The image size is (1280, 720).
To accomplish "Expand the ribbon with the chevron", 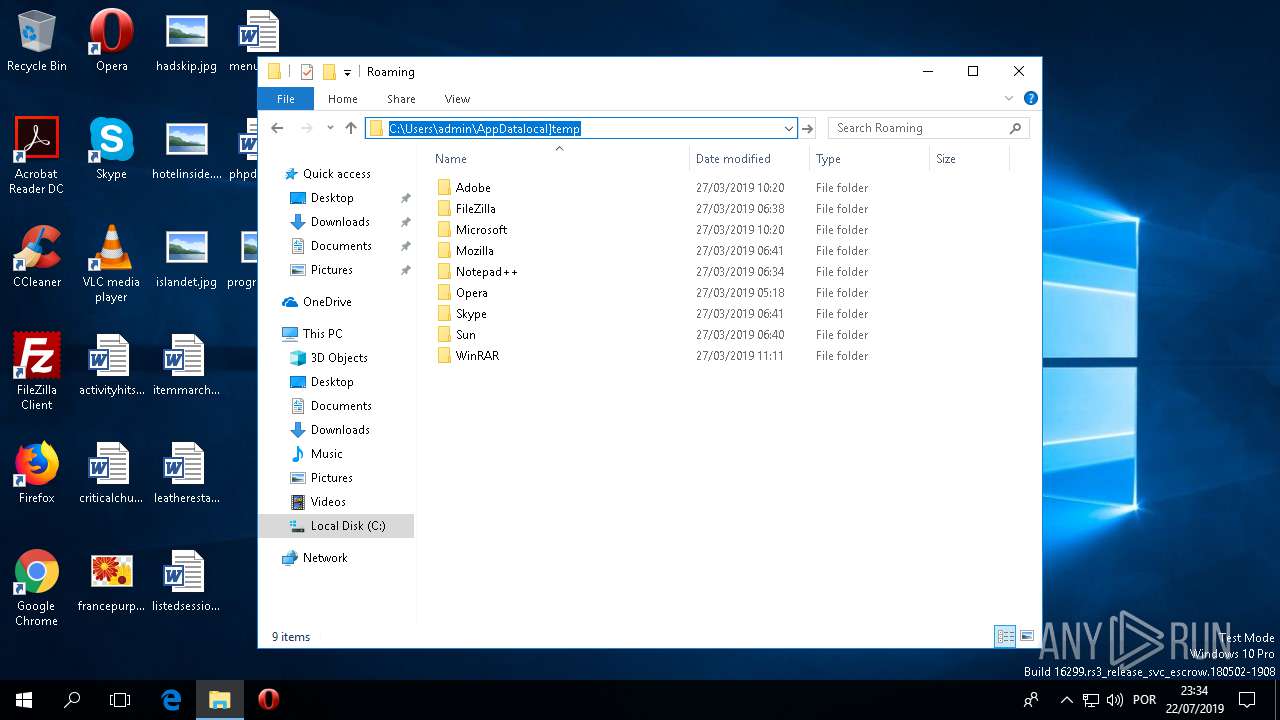I will point(1009,98).
